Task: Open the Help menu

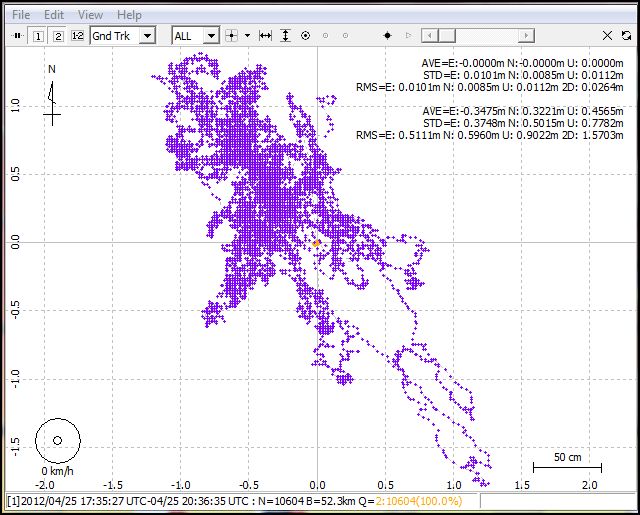Action: click(x=129, y=15)
